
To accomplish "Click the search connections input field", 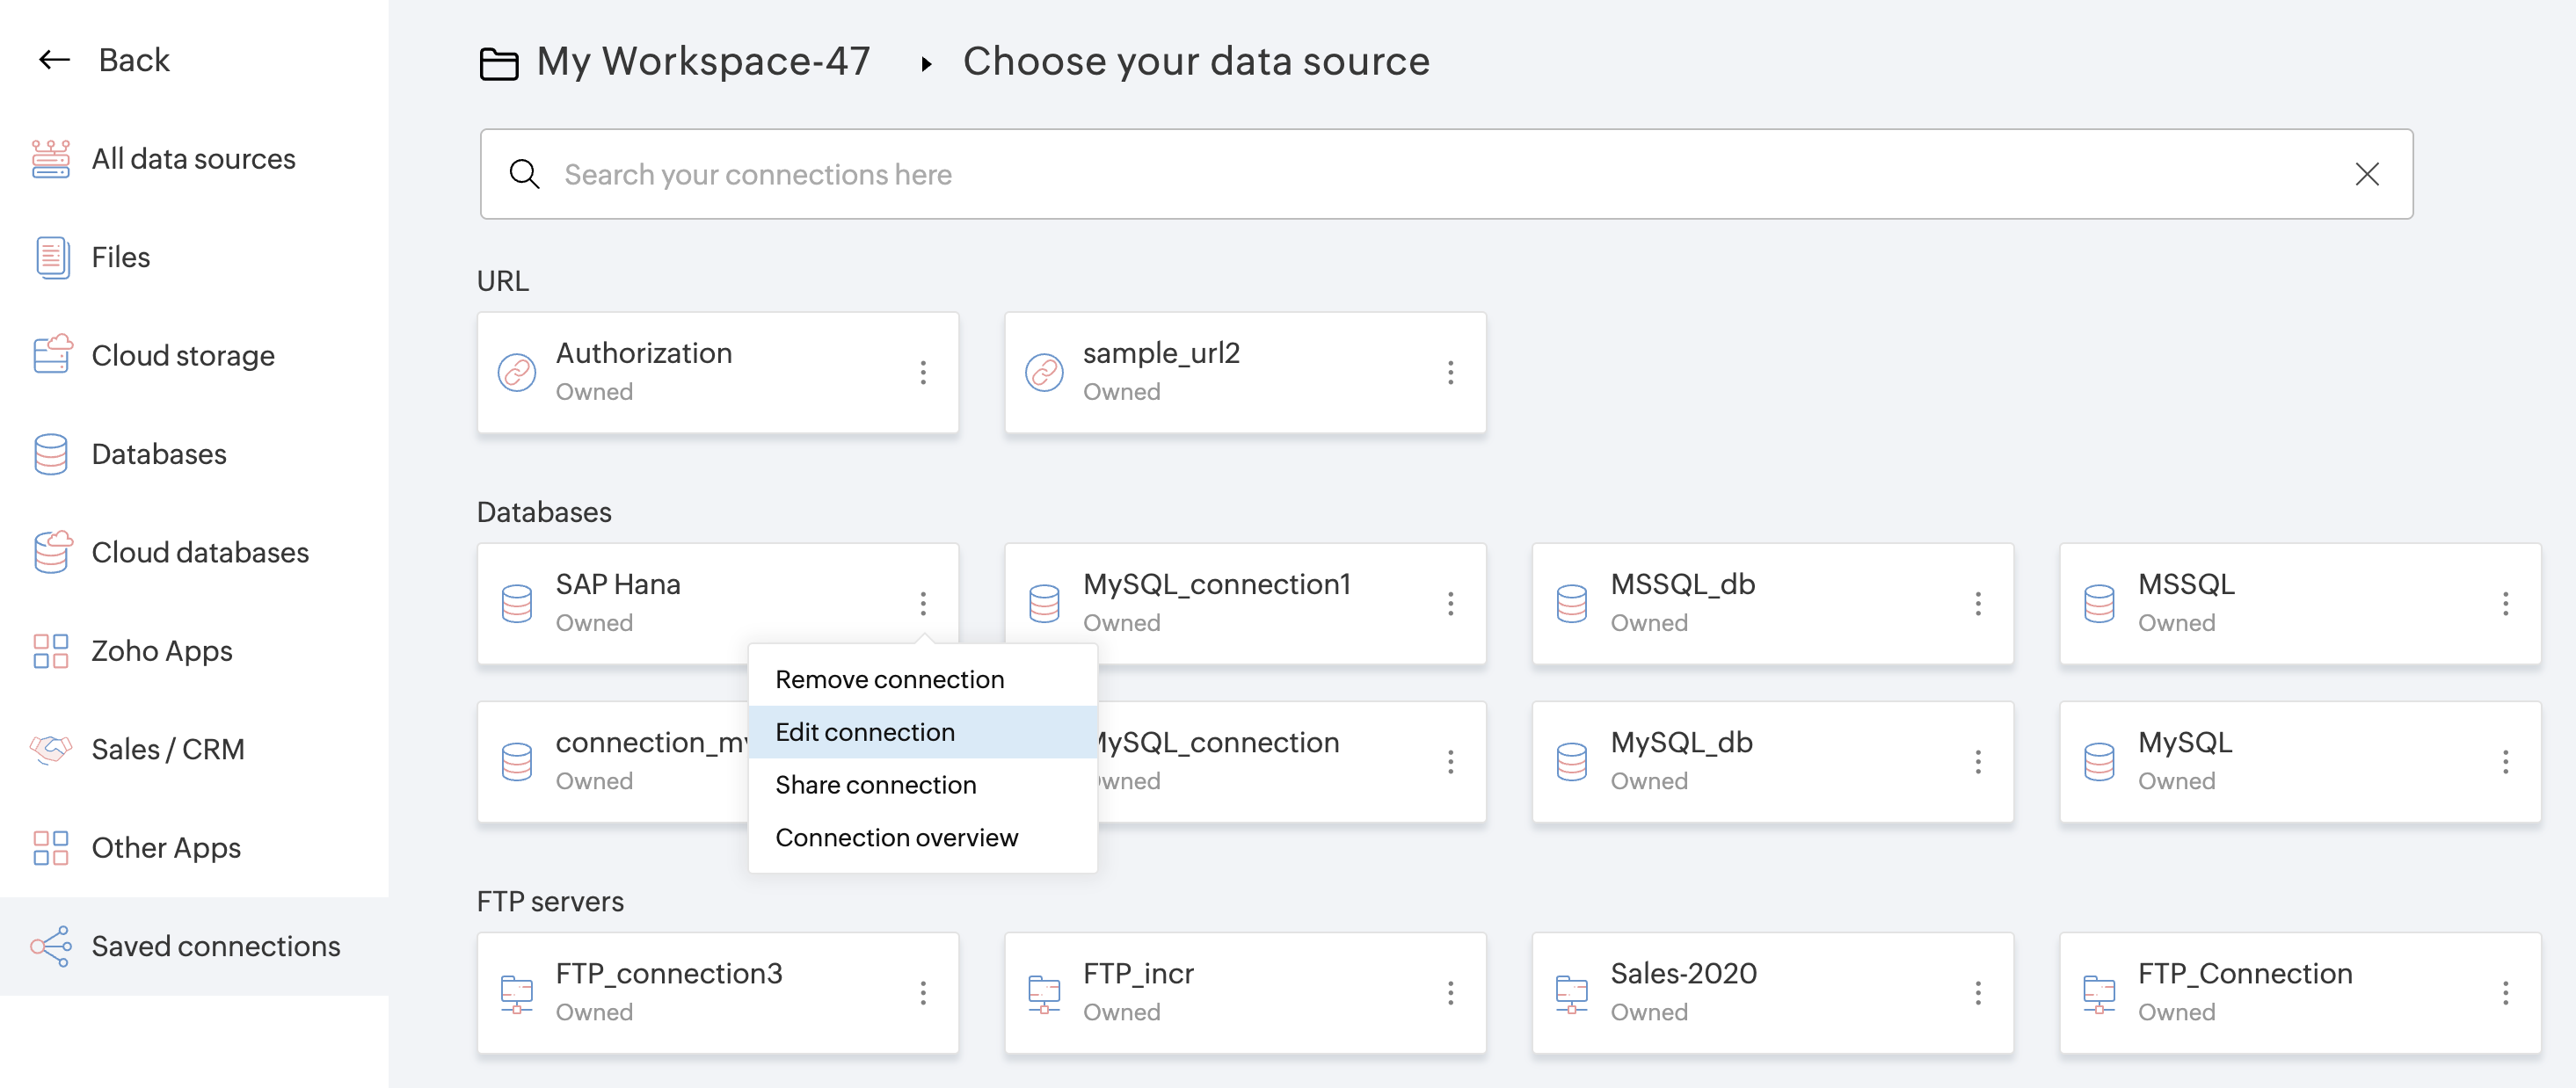I will 1400,175.
